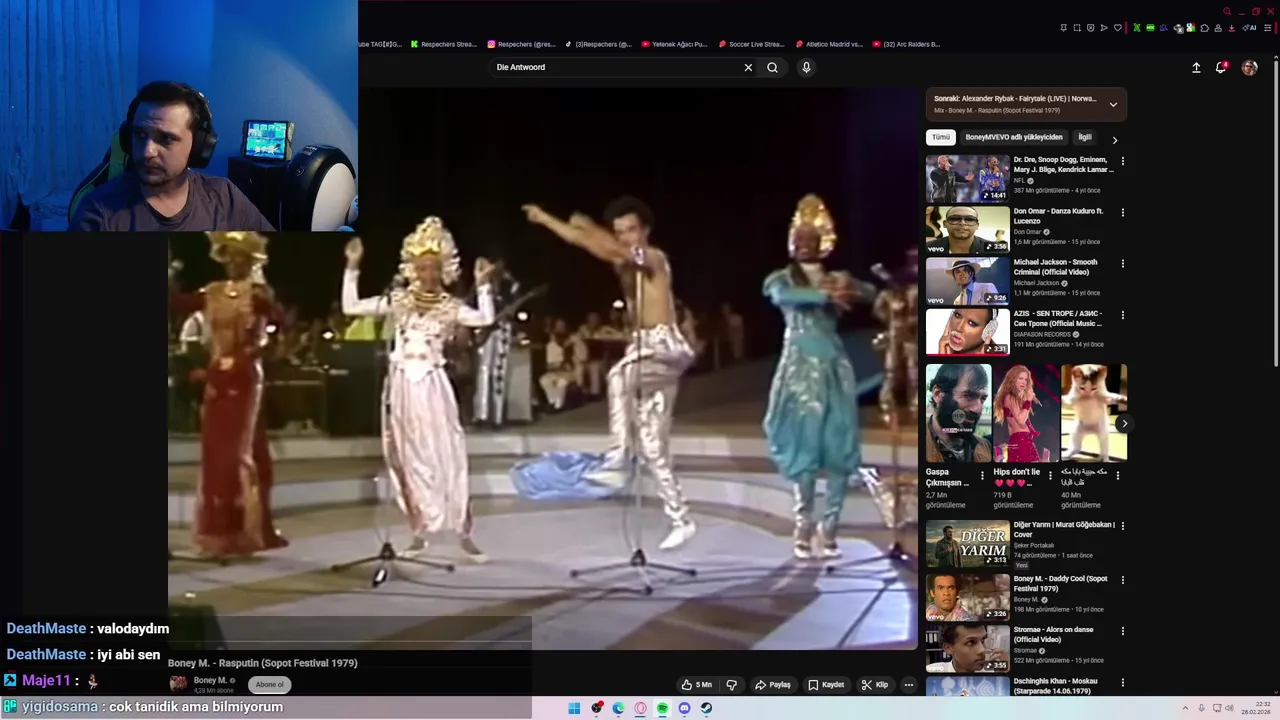Open options for Dr. Dre halftime video
This screenshot has height=720, width=1280.
coord(1122,161)
